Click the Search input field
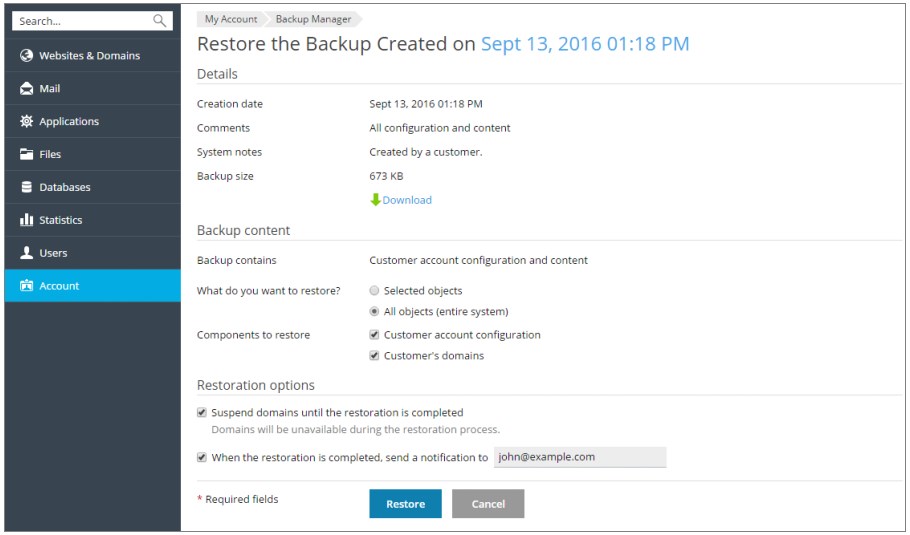This screenshot has width=910, height=535. click(x=92, y=21)
